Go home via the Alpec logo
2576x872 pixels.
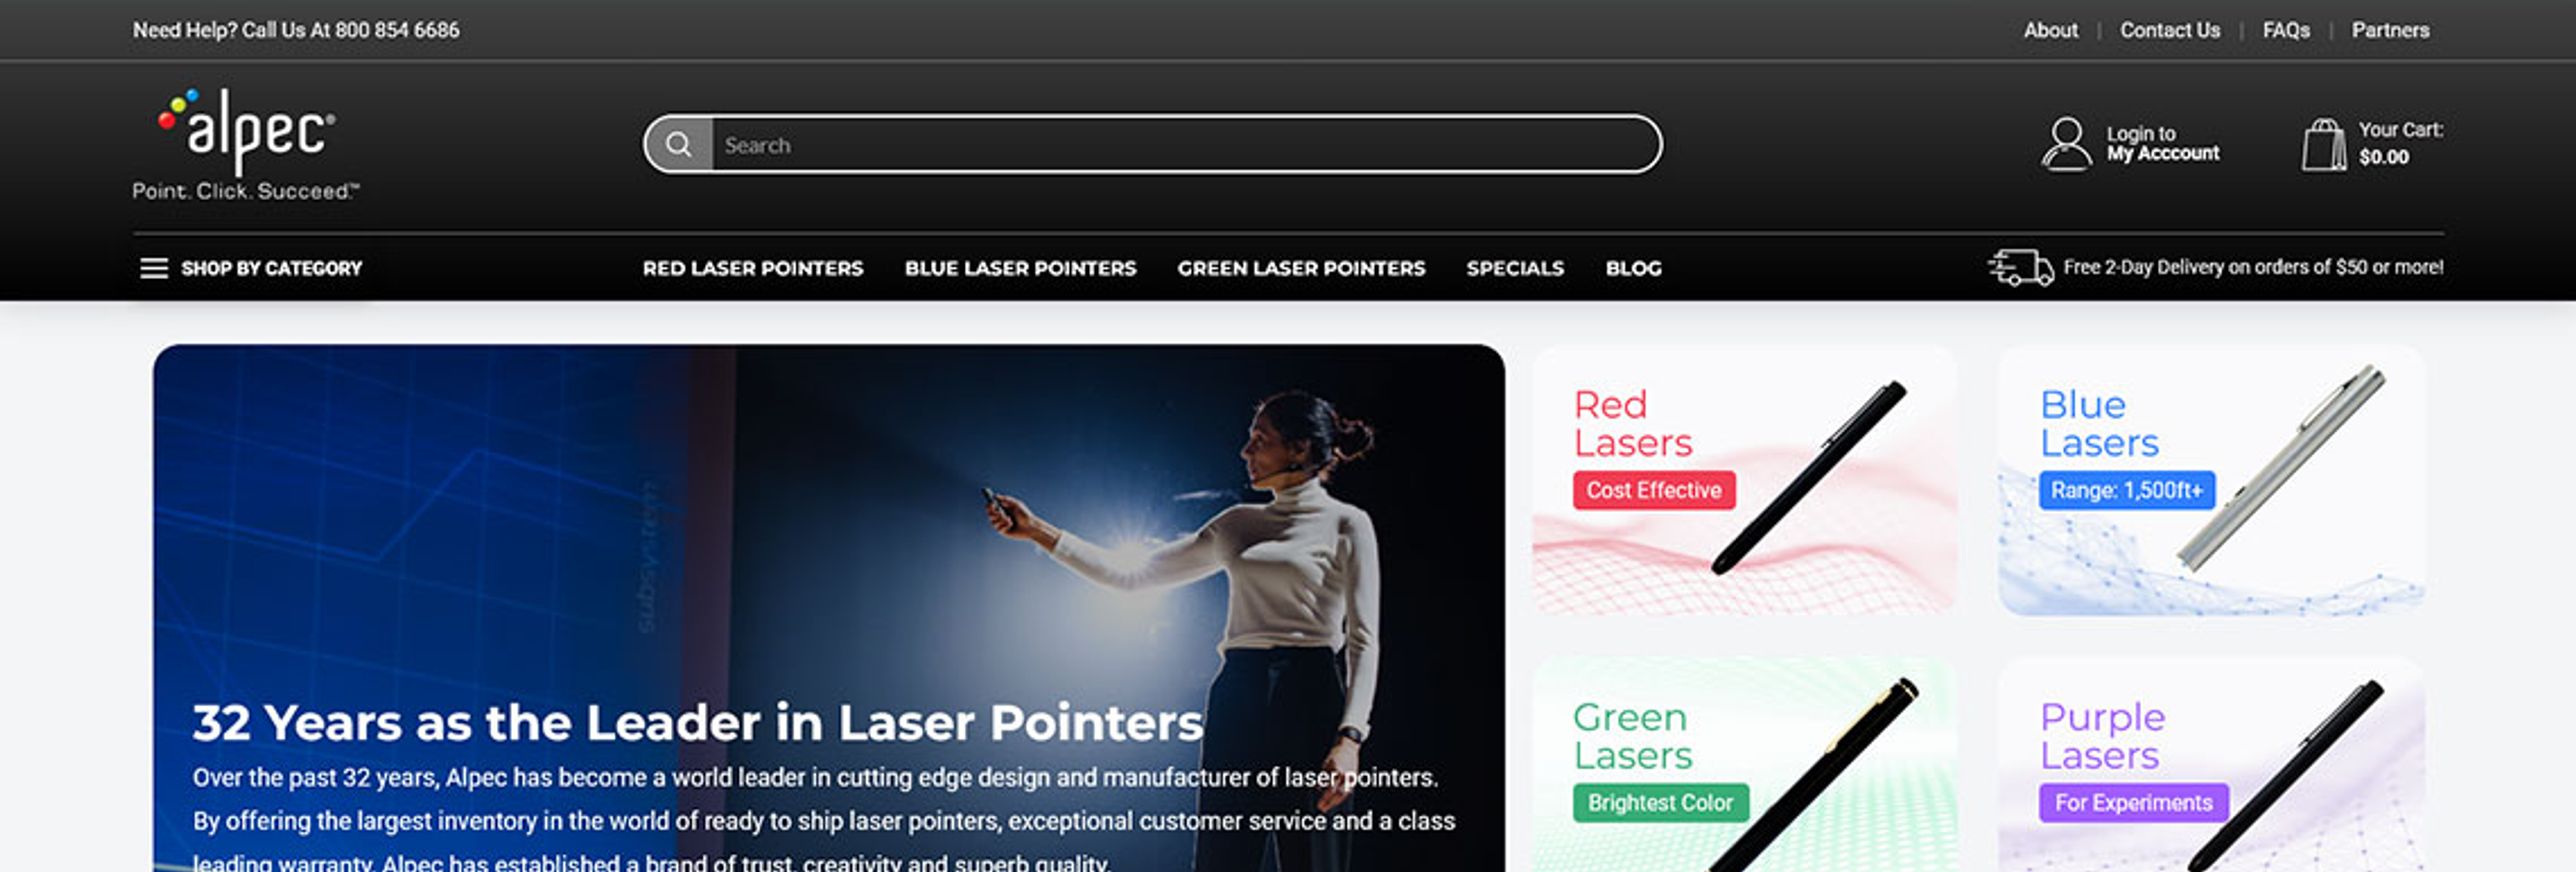pyautogui.click(x=246, y=144)
